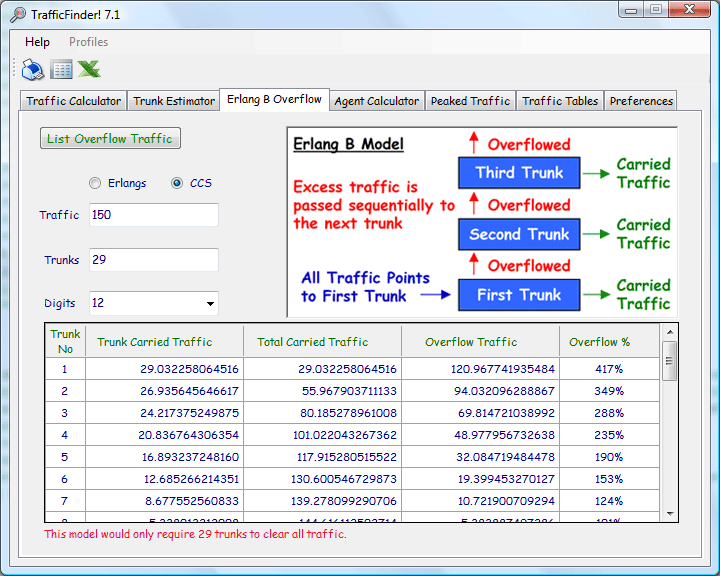Click the Erlang B Model heading
The height and width of the screenshot is (576, 720).
click(x=349, y=144)
